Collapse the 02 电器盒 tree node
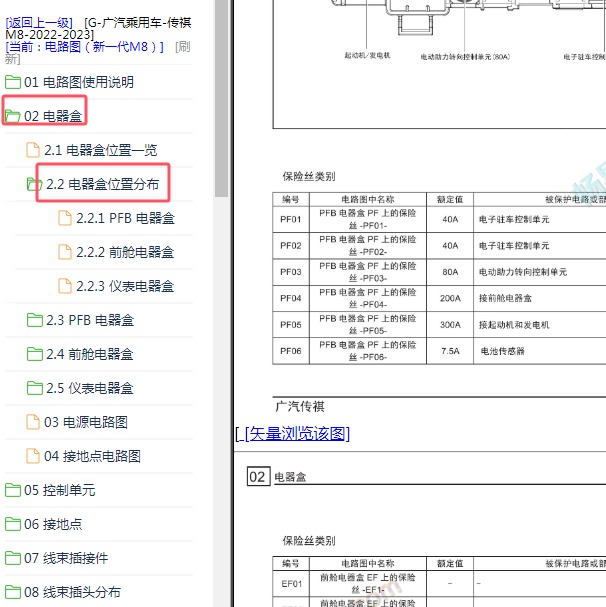606x607 pixels. point(53,116)
